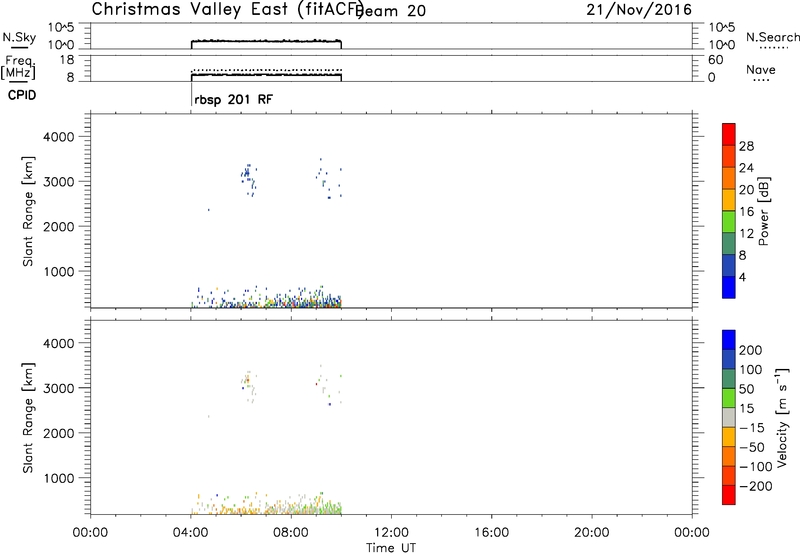Click the 'Beam 20' label
800x554 pixels.
coord(391,10)
